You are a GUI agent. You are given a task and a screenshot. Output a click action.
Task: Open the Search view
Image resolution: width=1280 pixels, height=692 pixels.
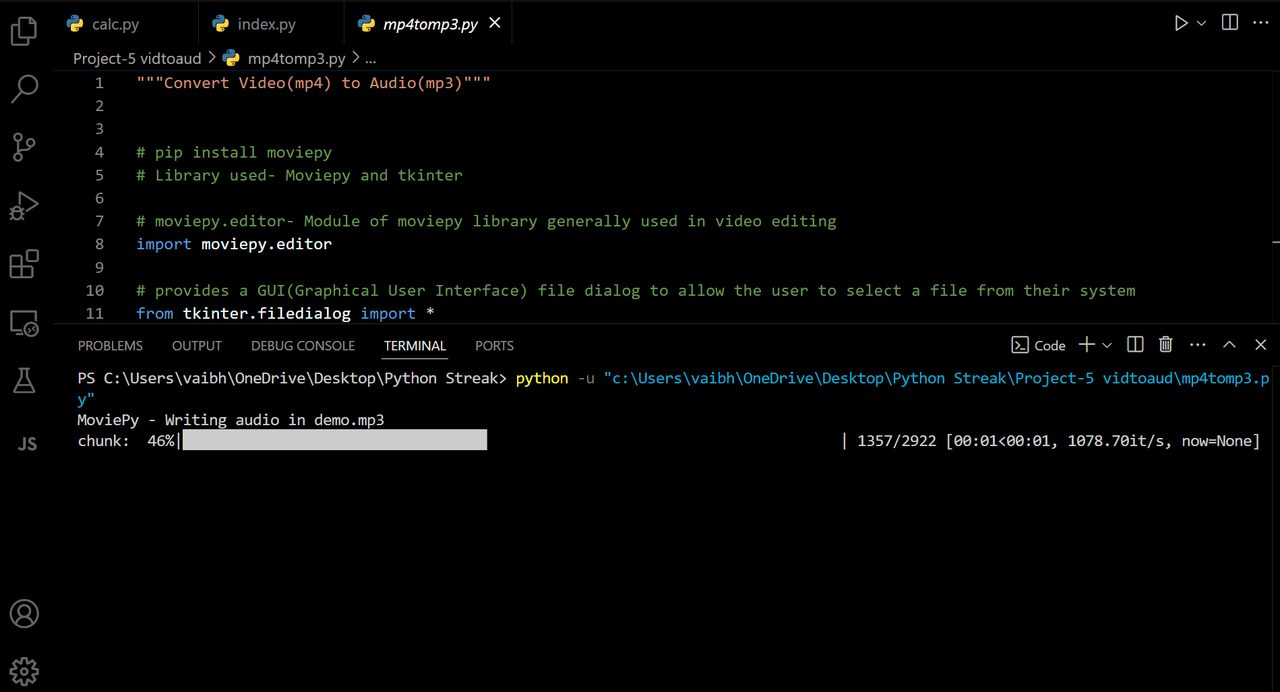tap(24, 89)
